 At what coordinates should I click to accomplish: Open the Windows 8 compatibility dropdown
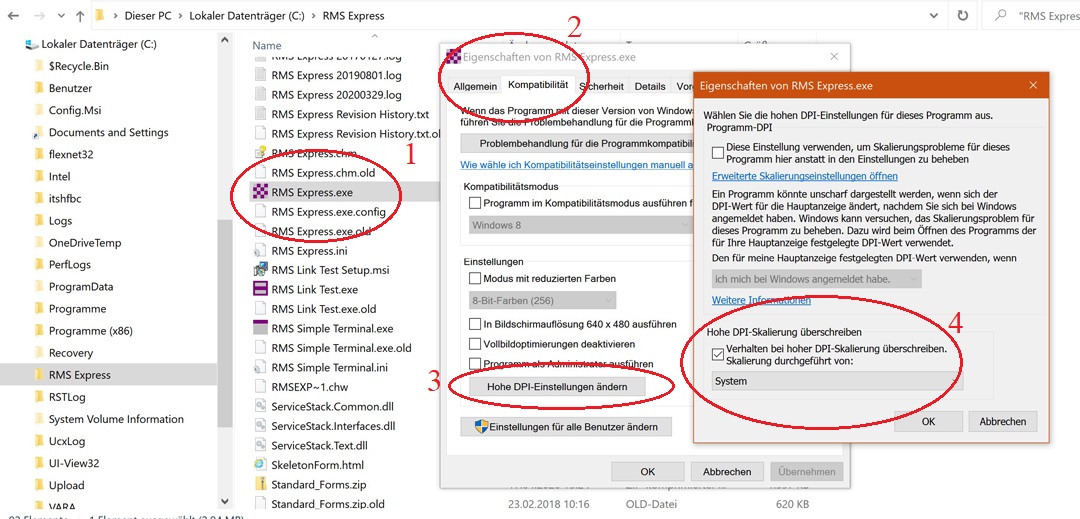click(x=581, y=225)
